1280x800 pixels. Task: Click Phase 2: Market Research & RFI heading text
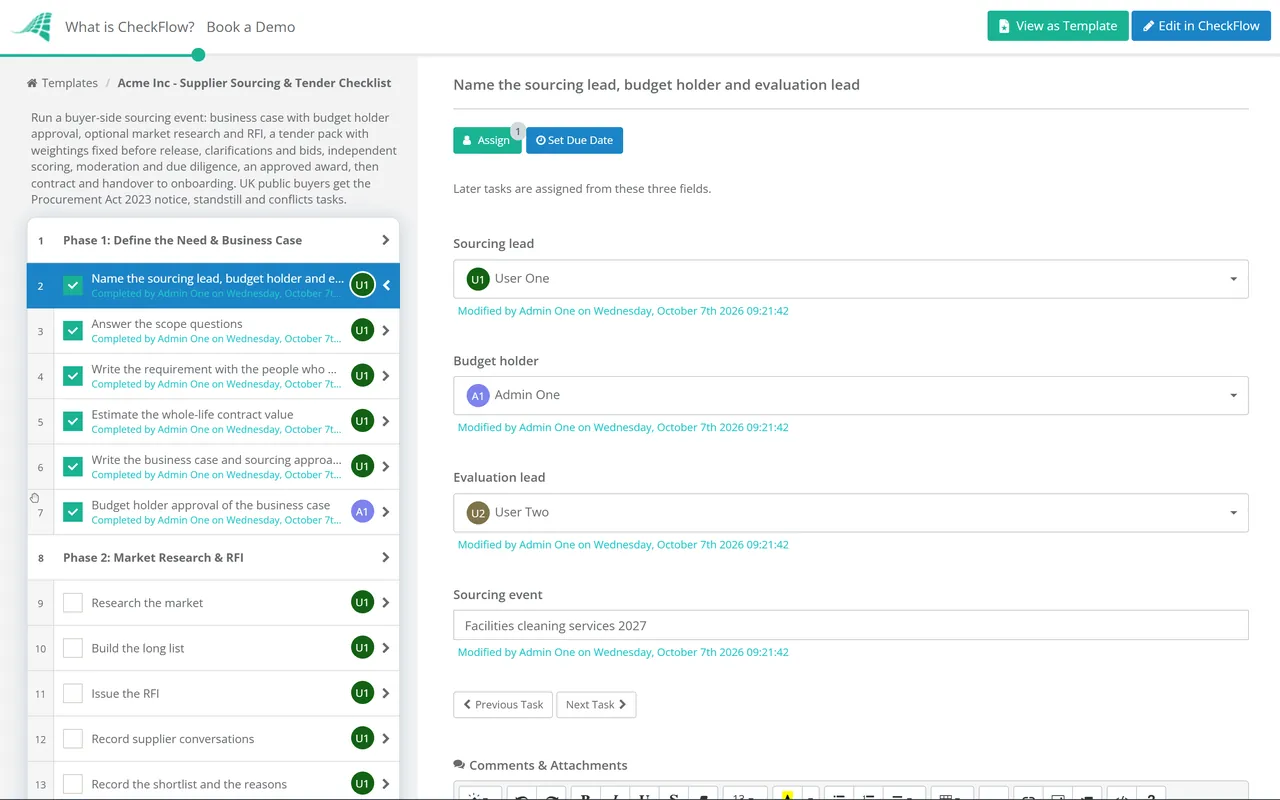[x=153, y=557]
